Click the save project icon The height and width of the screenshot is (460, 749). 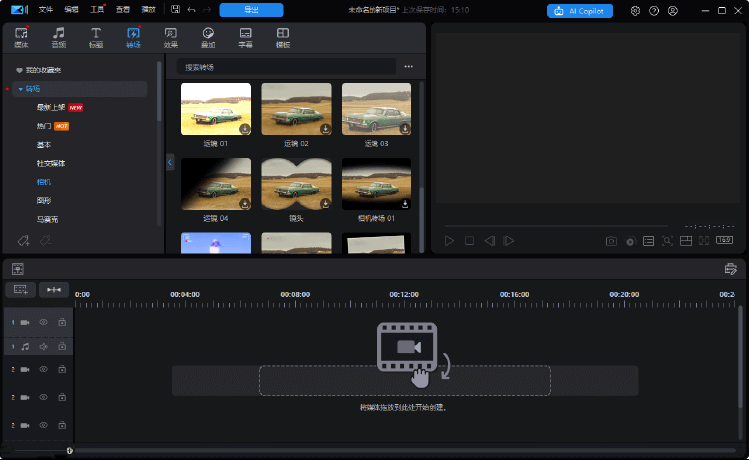click(176, 10)
